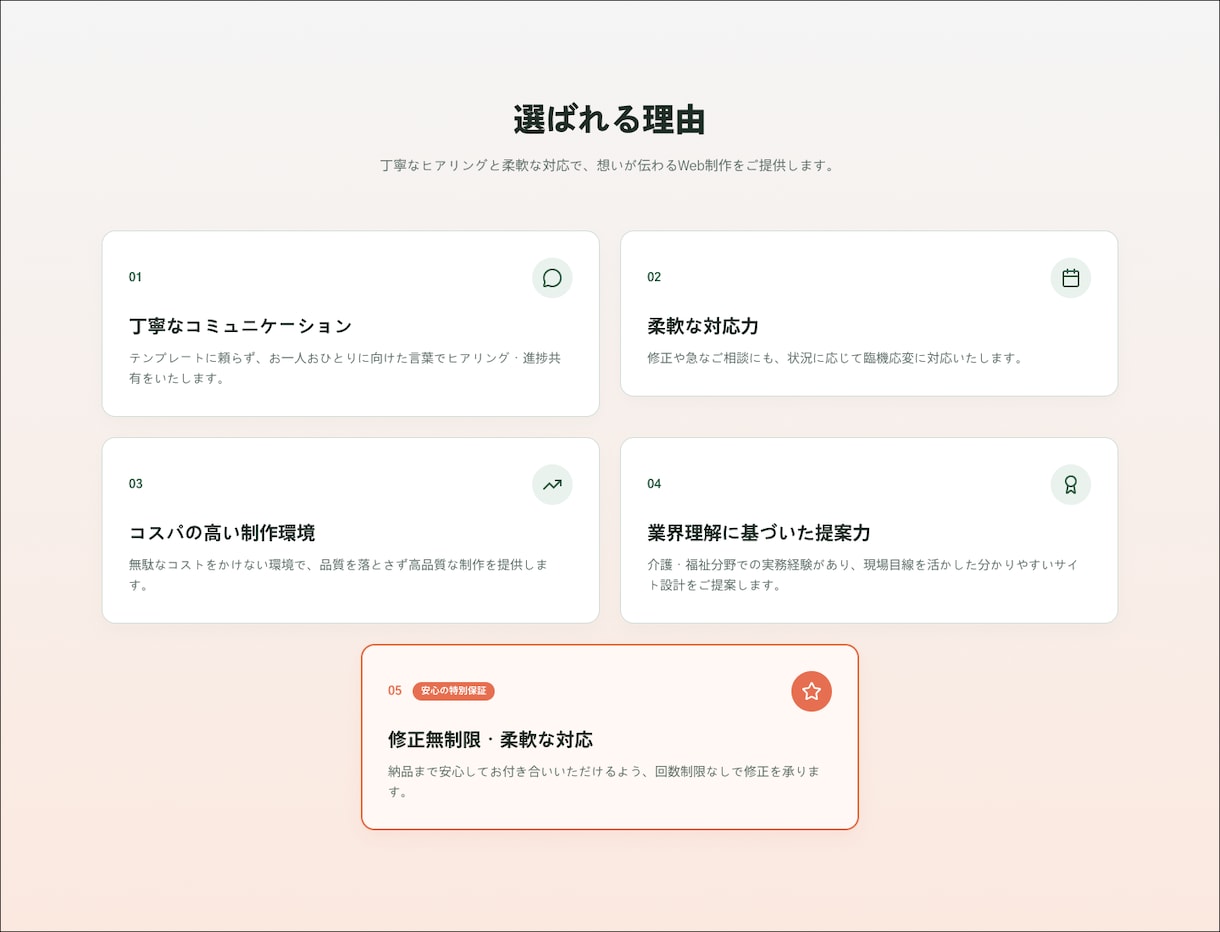Click the calendar icon in card 02

tap(1070, 278)
